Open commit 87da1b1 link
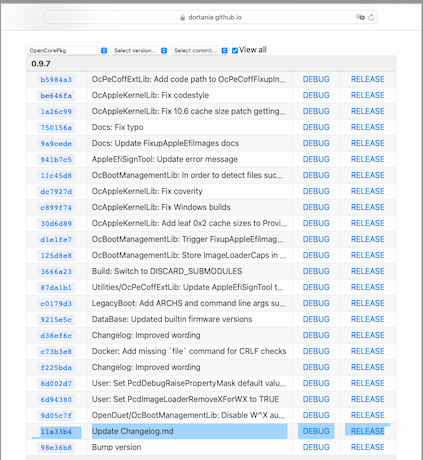Image resolution: width=423 pixels, height=460 pixels. coord(56,288)
